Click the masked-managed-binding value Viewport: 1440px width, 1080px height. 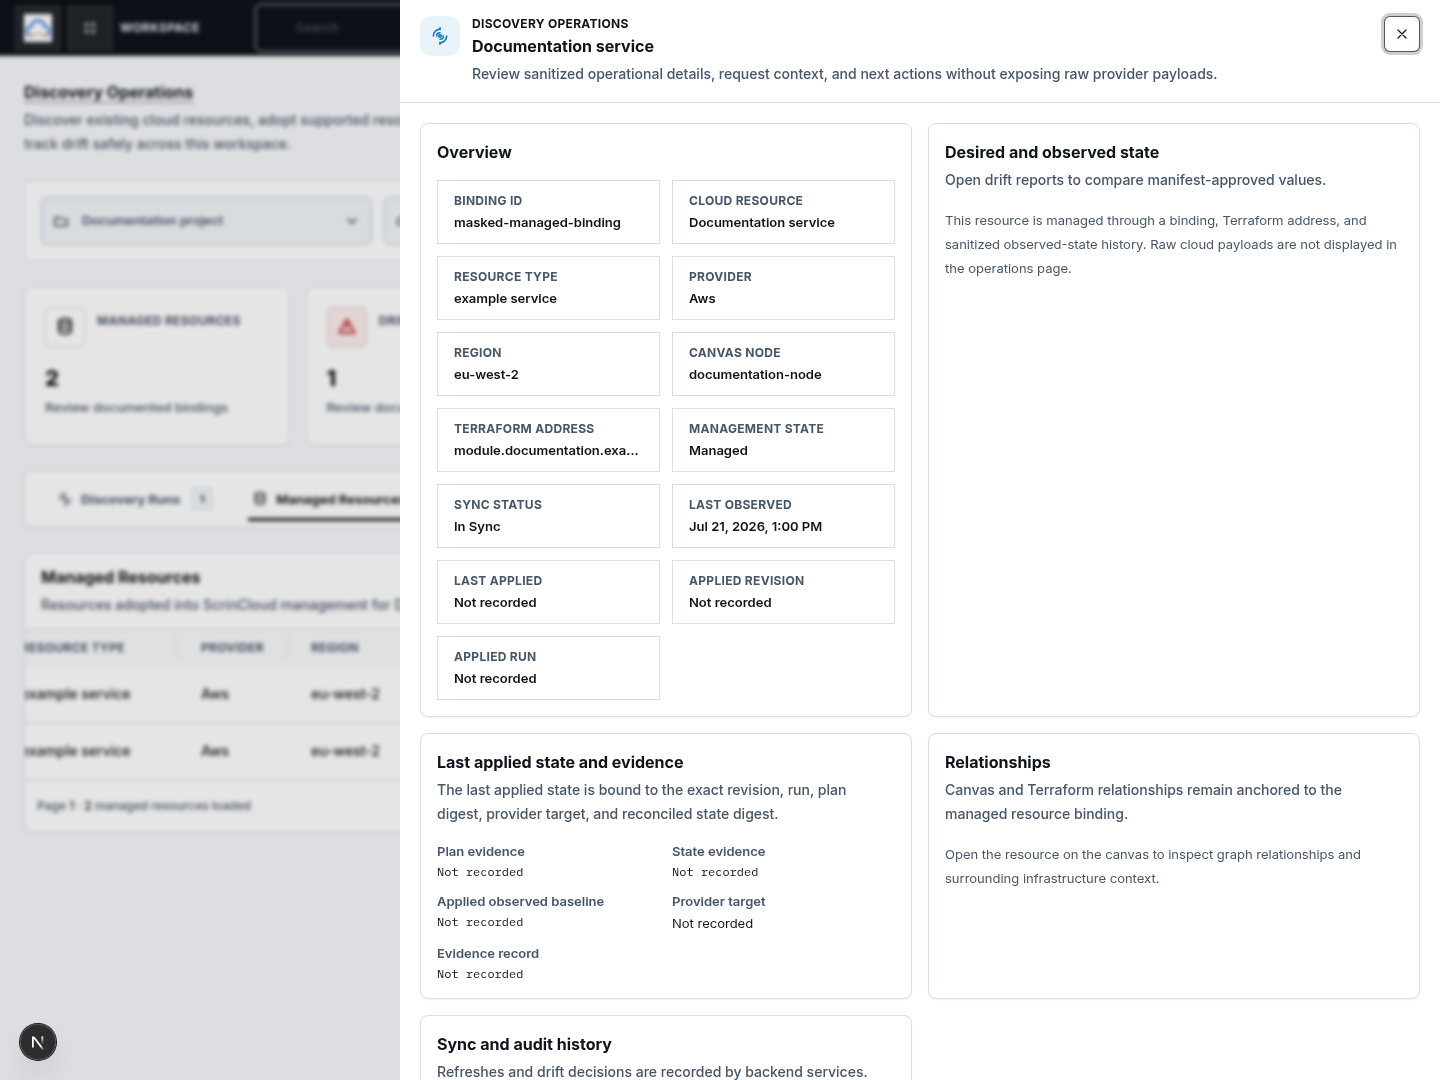click(x=537, y=223)
